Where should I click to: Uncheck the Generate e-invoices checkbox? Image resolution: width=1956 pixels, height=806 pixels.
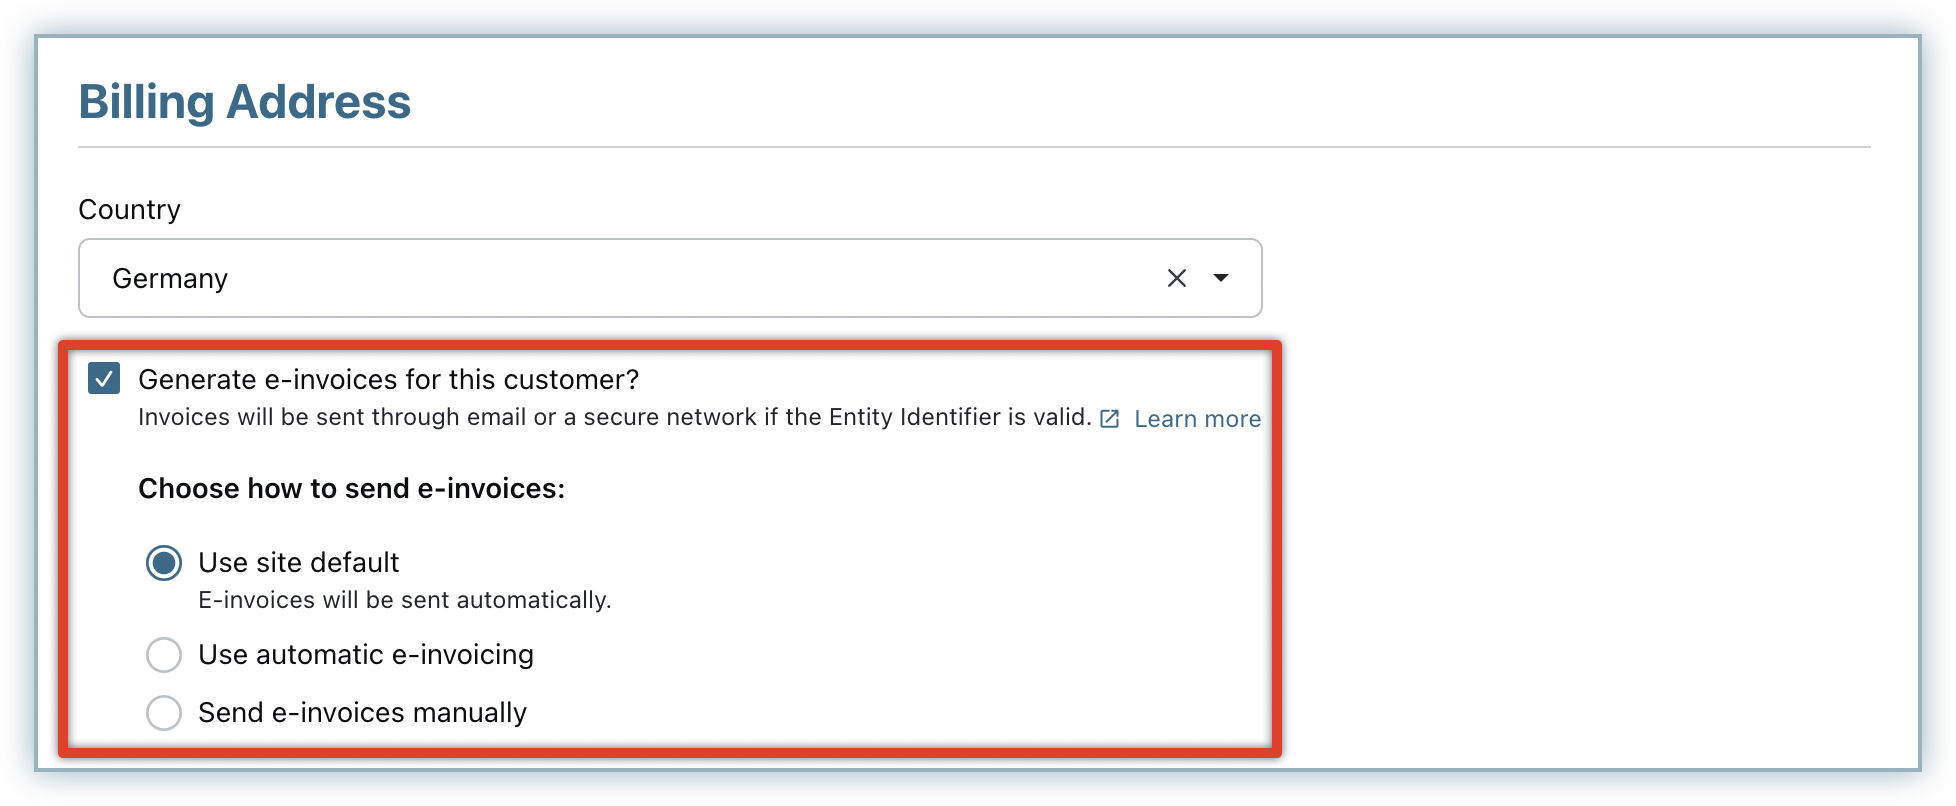point(104,379)
